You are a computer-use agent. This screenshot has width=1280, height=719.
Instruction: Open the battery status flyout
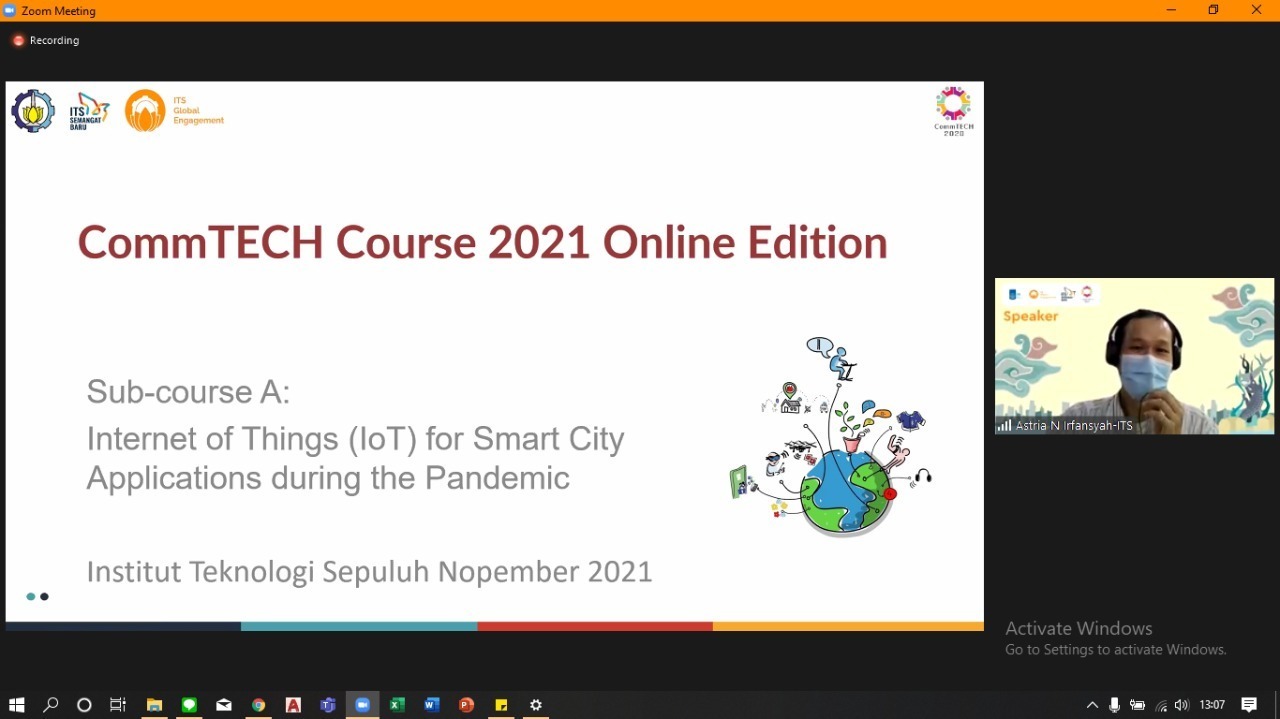[x=1137, y=705]
